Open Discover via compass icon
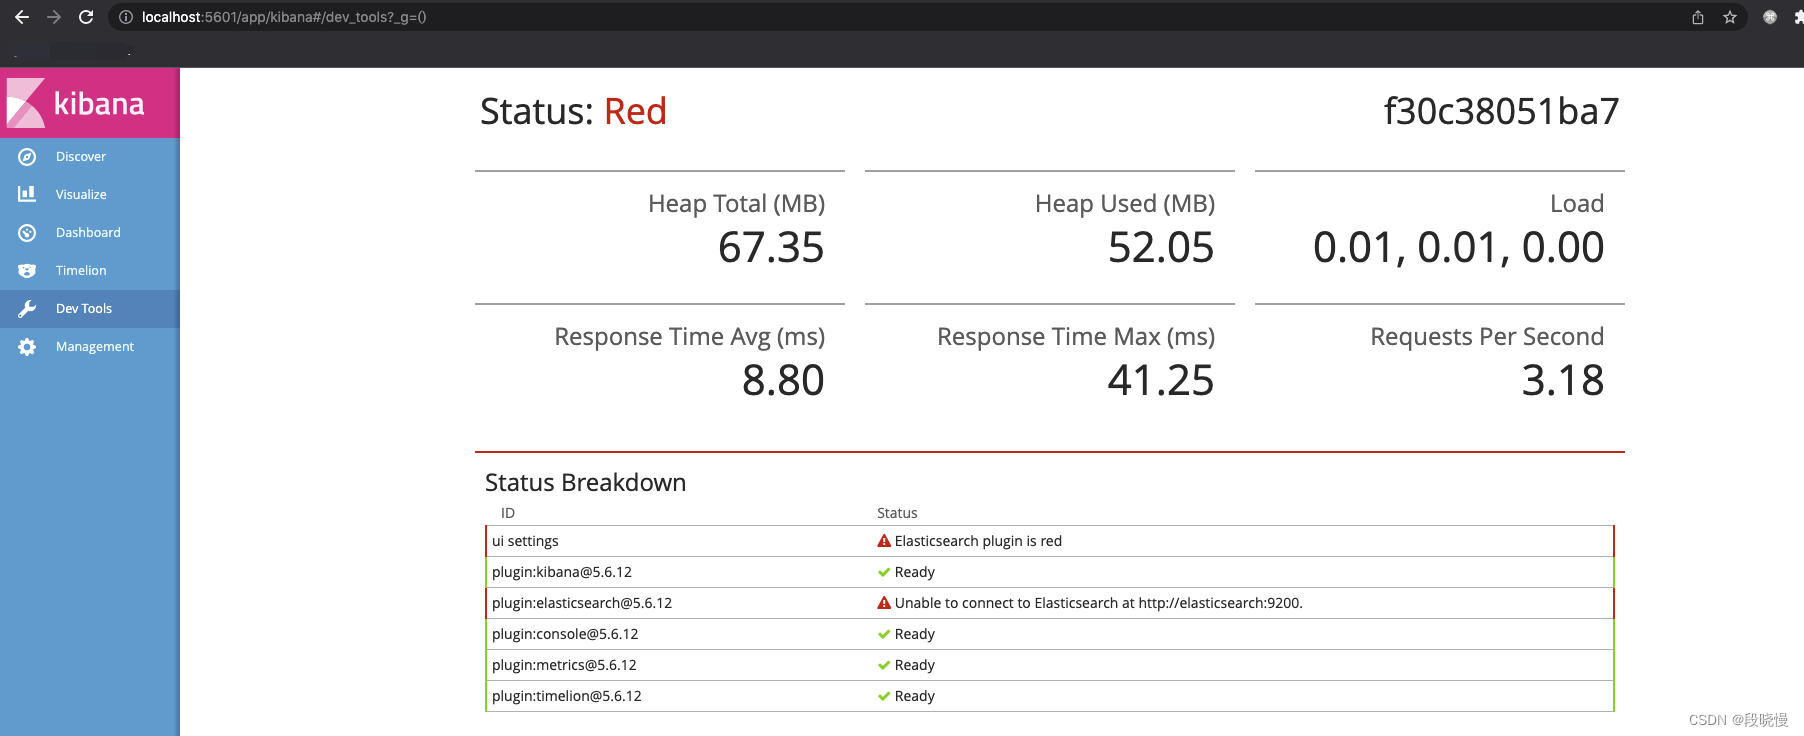Image resolution: width=1804 pixels, height=736 pixels. coord(27,157)
